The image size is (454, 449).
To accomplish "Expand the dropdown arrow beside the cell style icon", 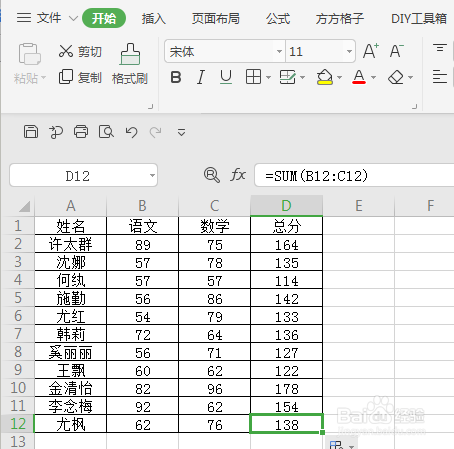I will point(303,78).
